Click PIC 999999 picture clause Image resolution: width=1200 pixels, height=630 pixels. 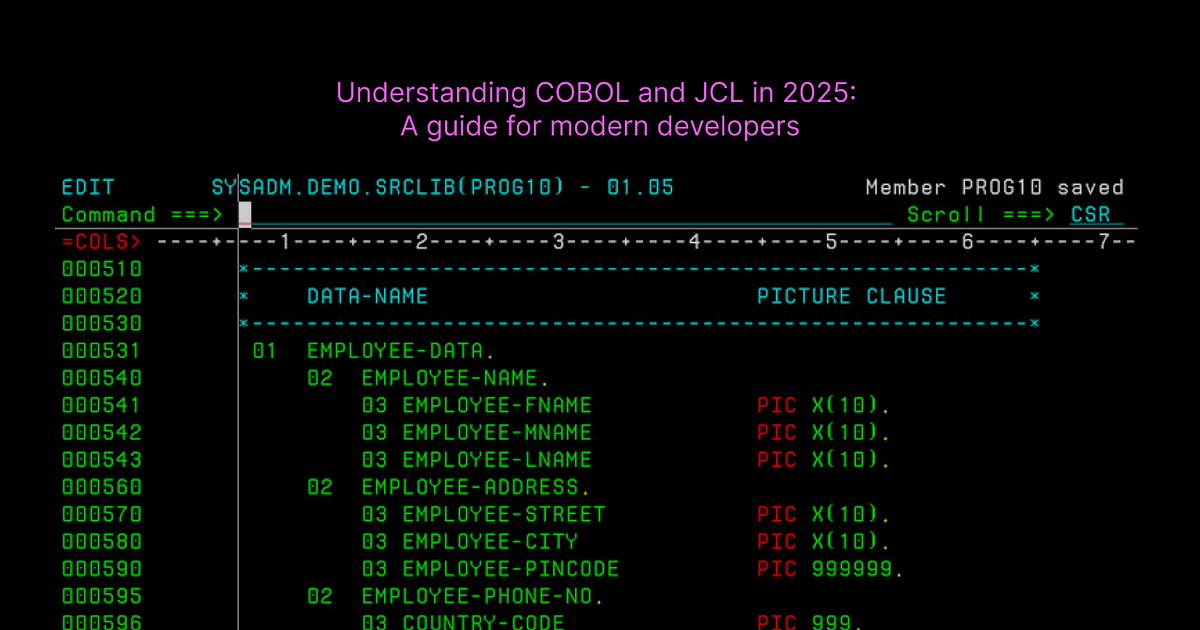click(x=831, y=569)
